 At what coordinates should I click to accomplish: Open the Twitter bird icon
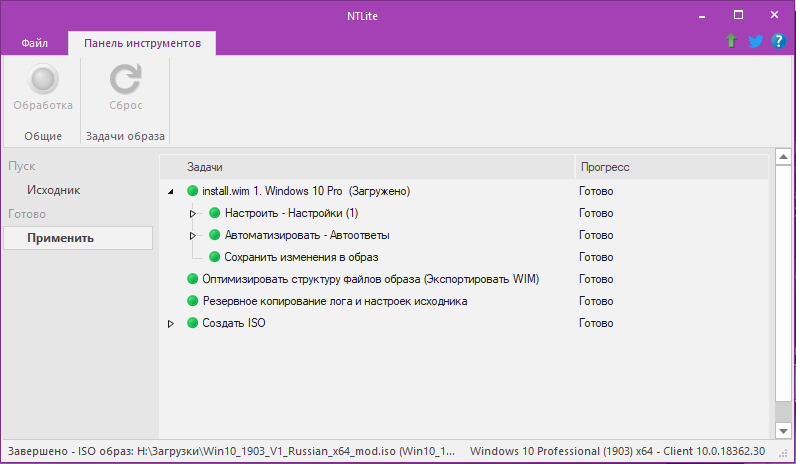pos(755,41)
